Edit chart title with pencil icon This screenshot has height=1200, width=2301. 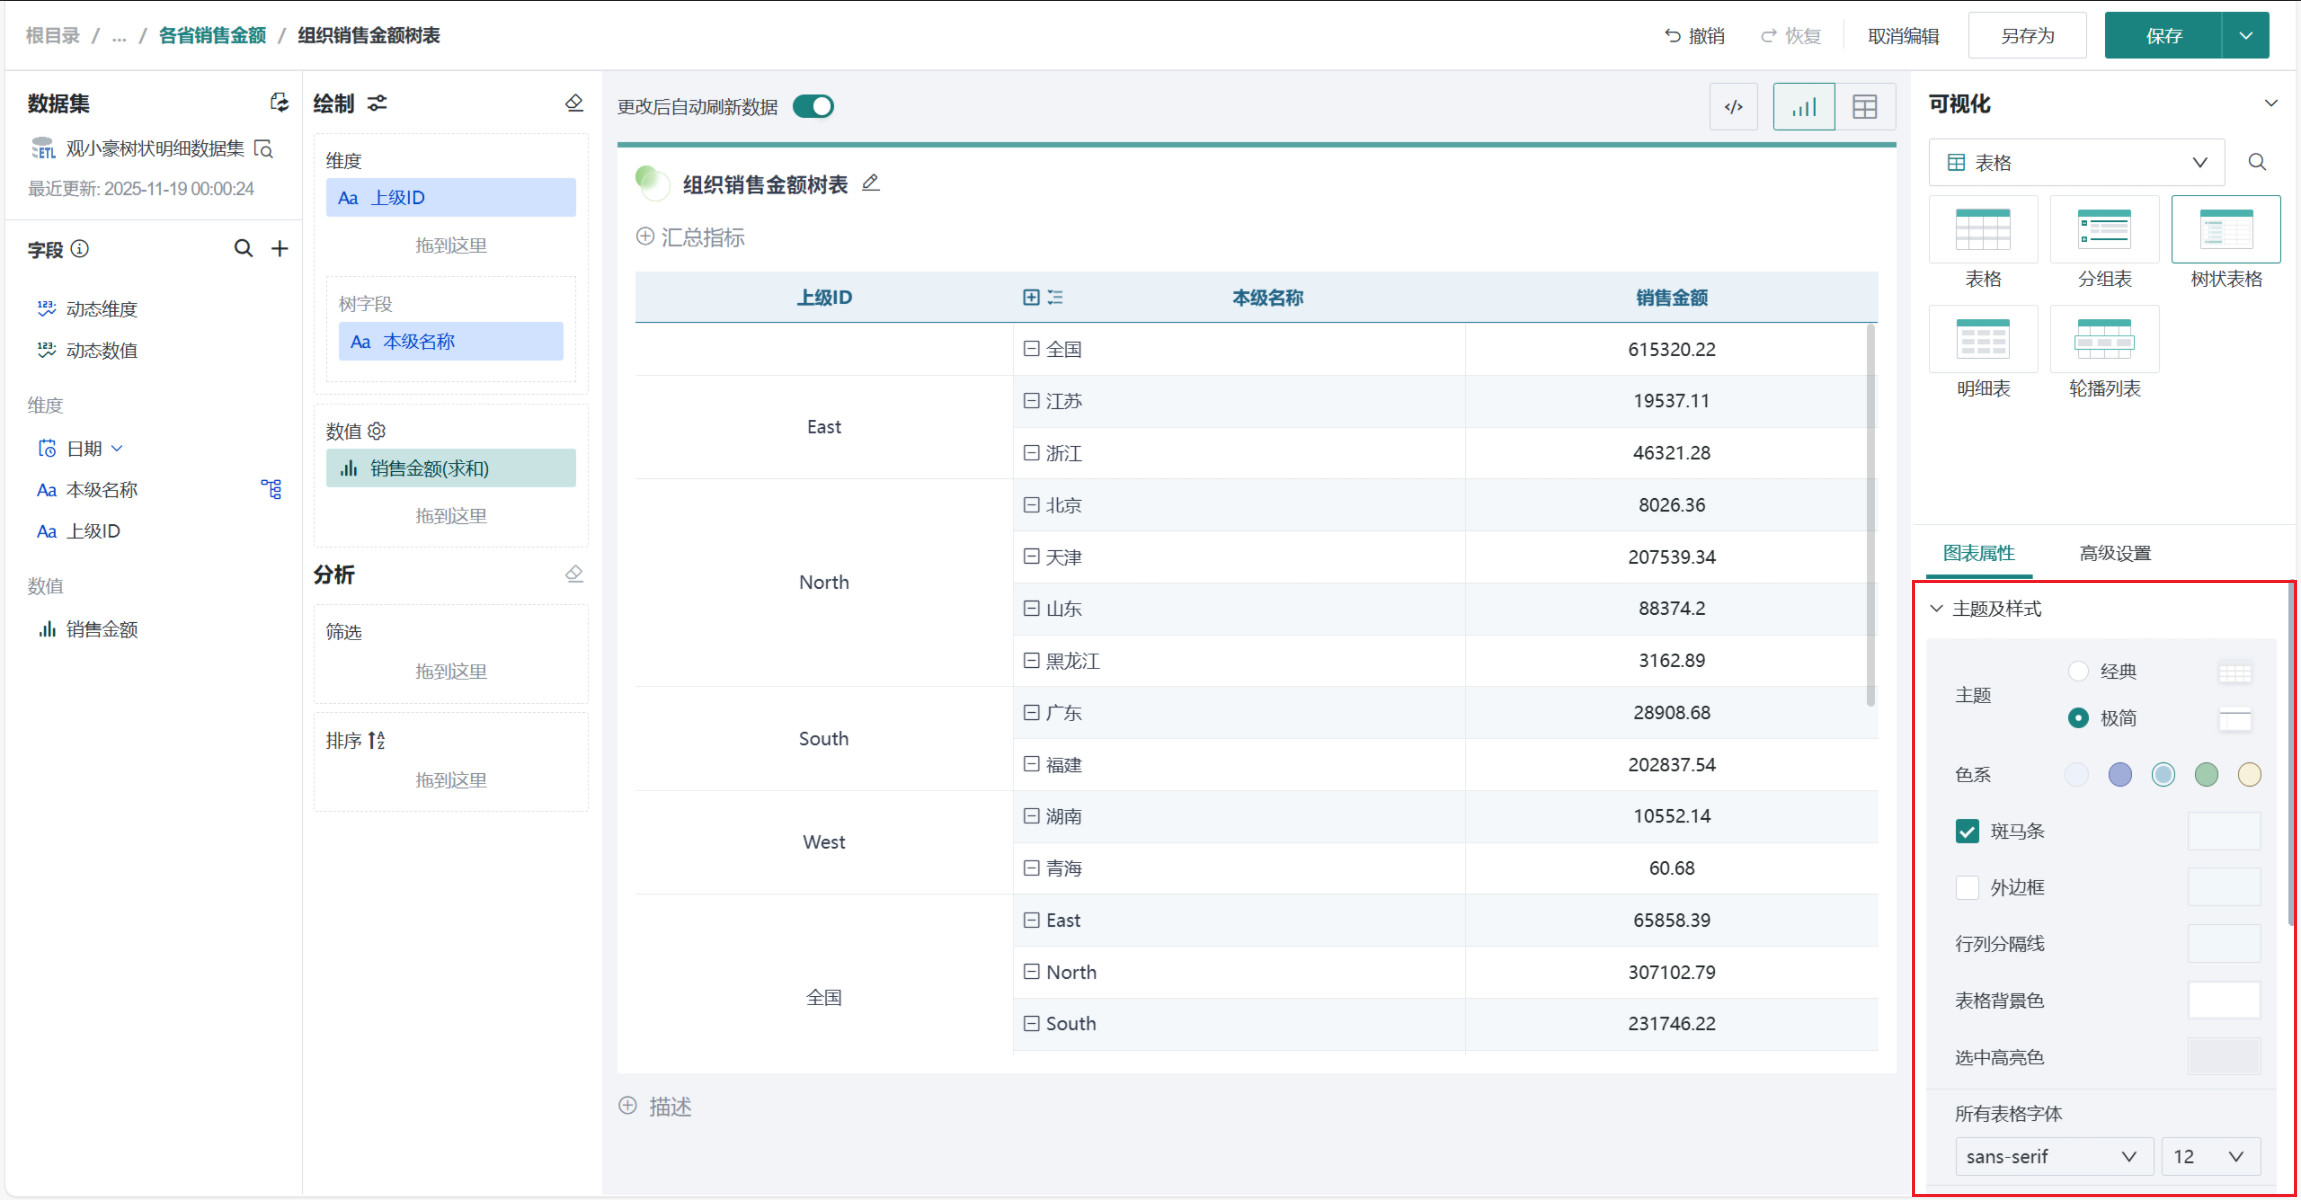pos(871,183)
